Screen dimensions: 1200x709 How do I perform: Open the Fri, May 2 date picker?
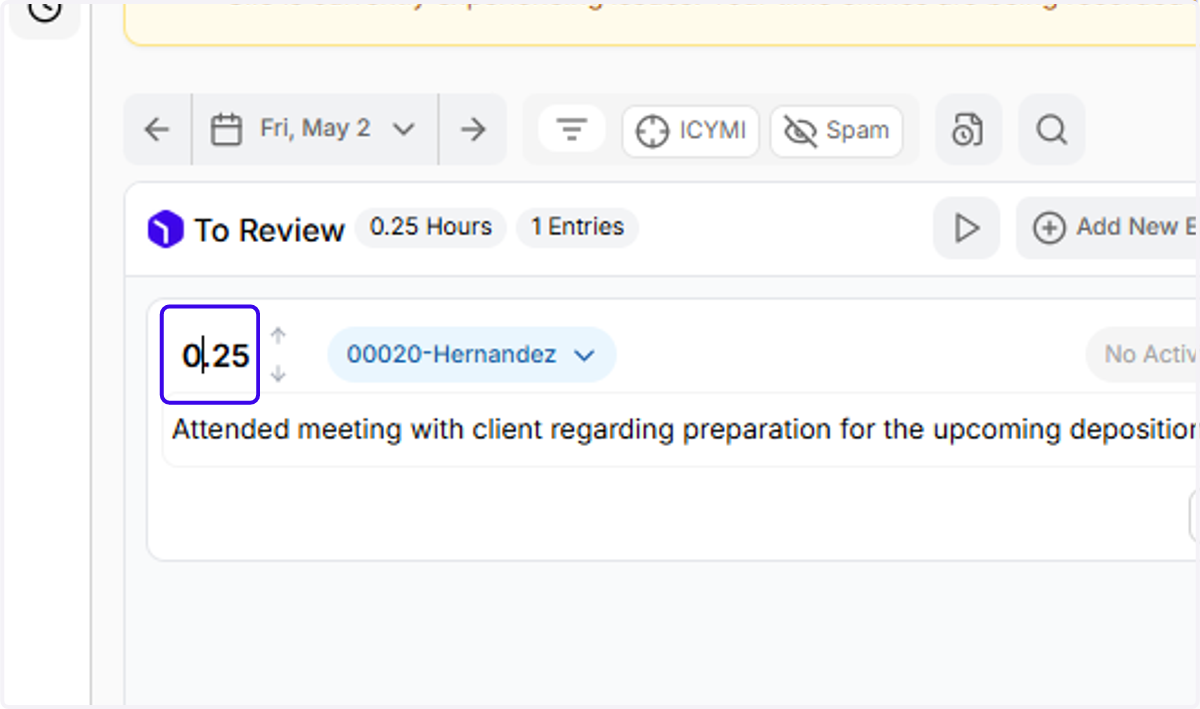click(315, 129)
